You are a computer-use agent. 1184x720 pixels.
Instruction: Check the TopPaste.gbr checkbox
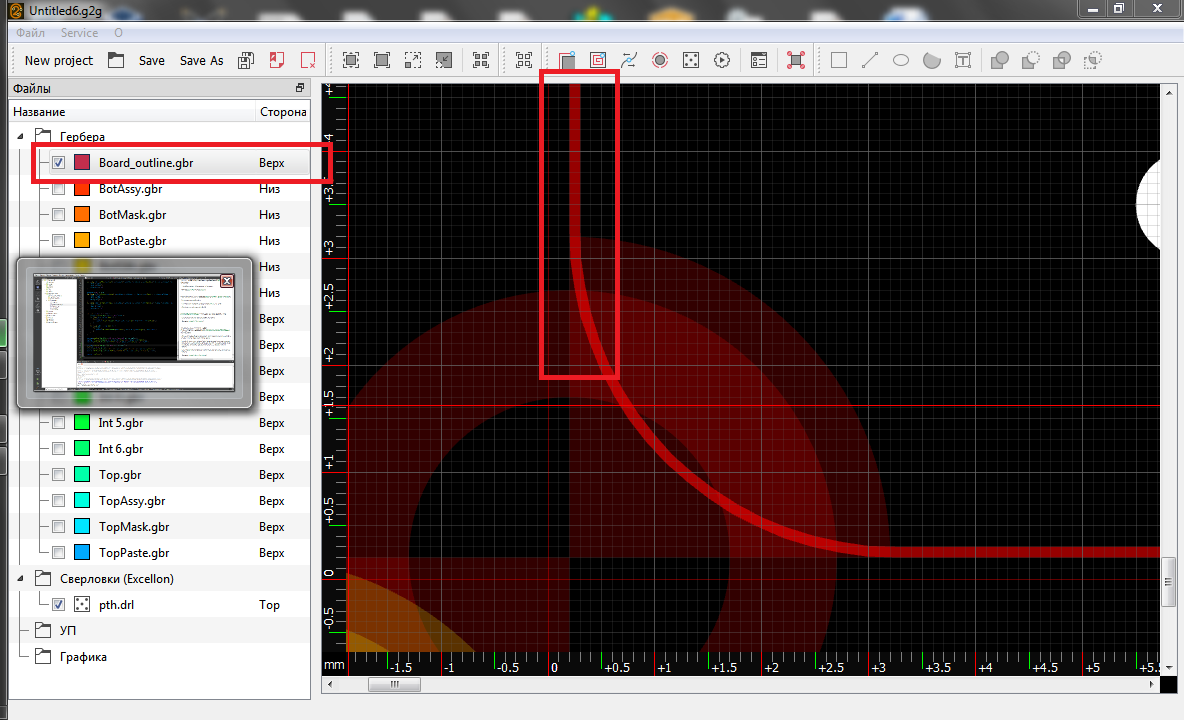[58, 553]
